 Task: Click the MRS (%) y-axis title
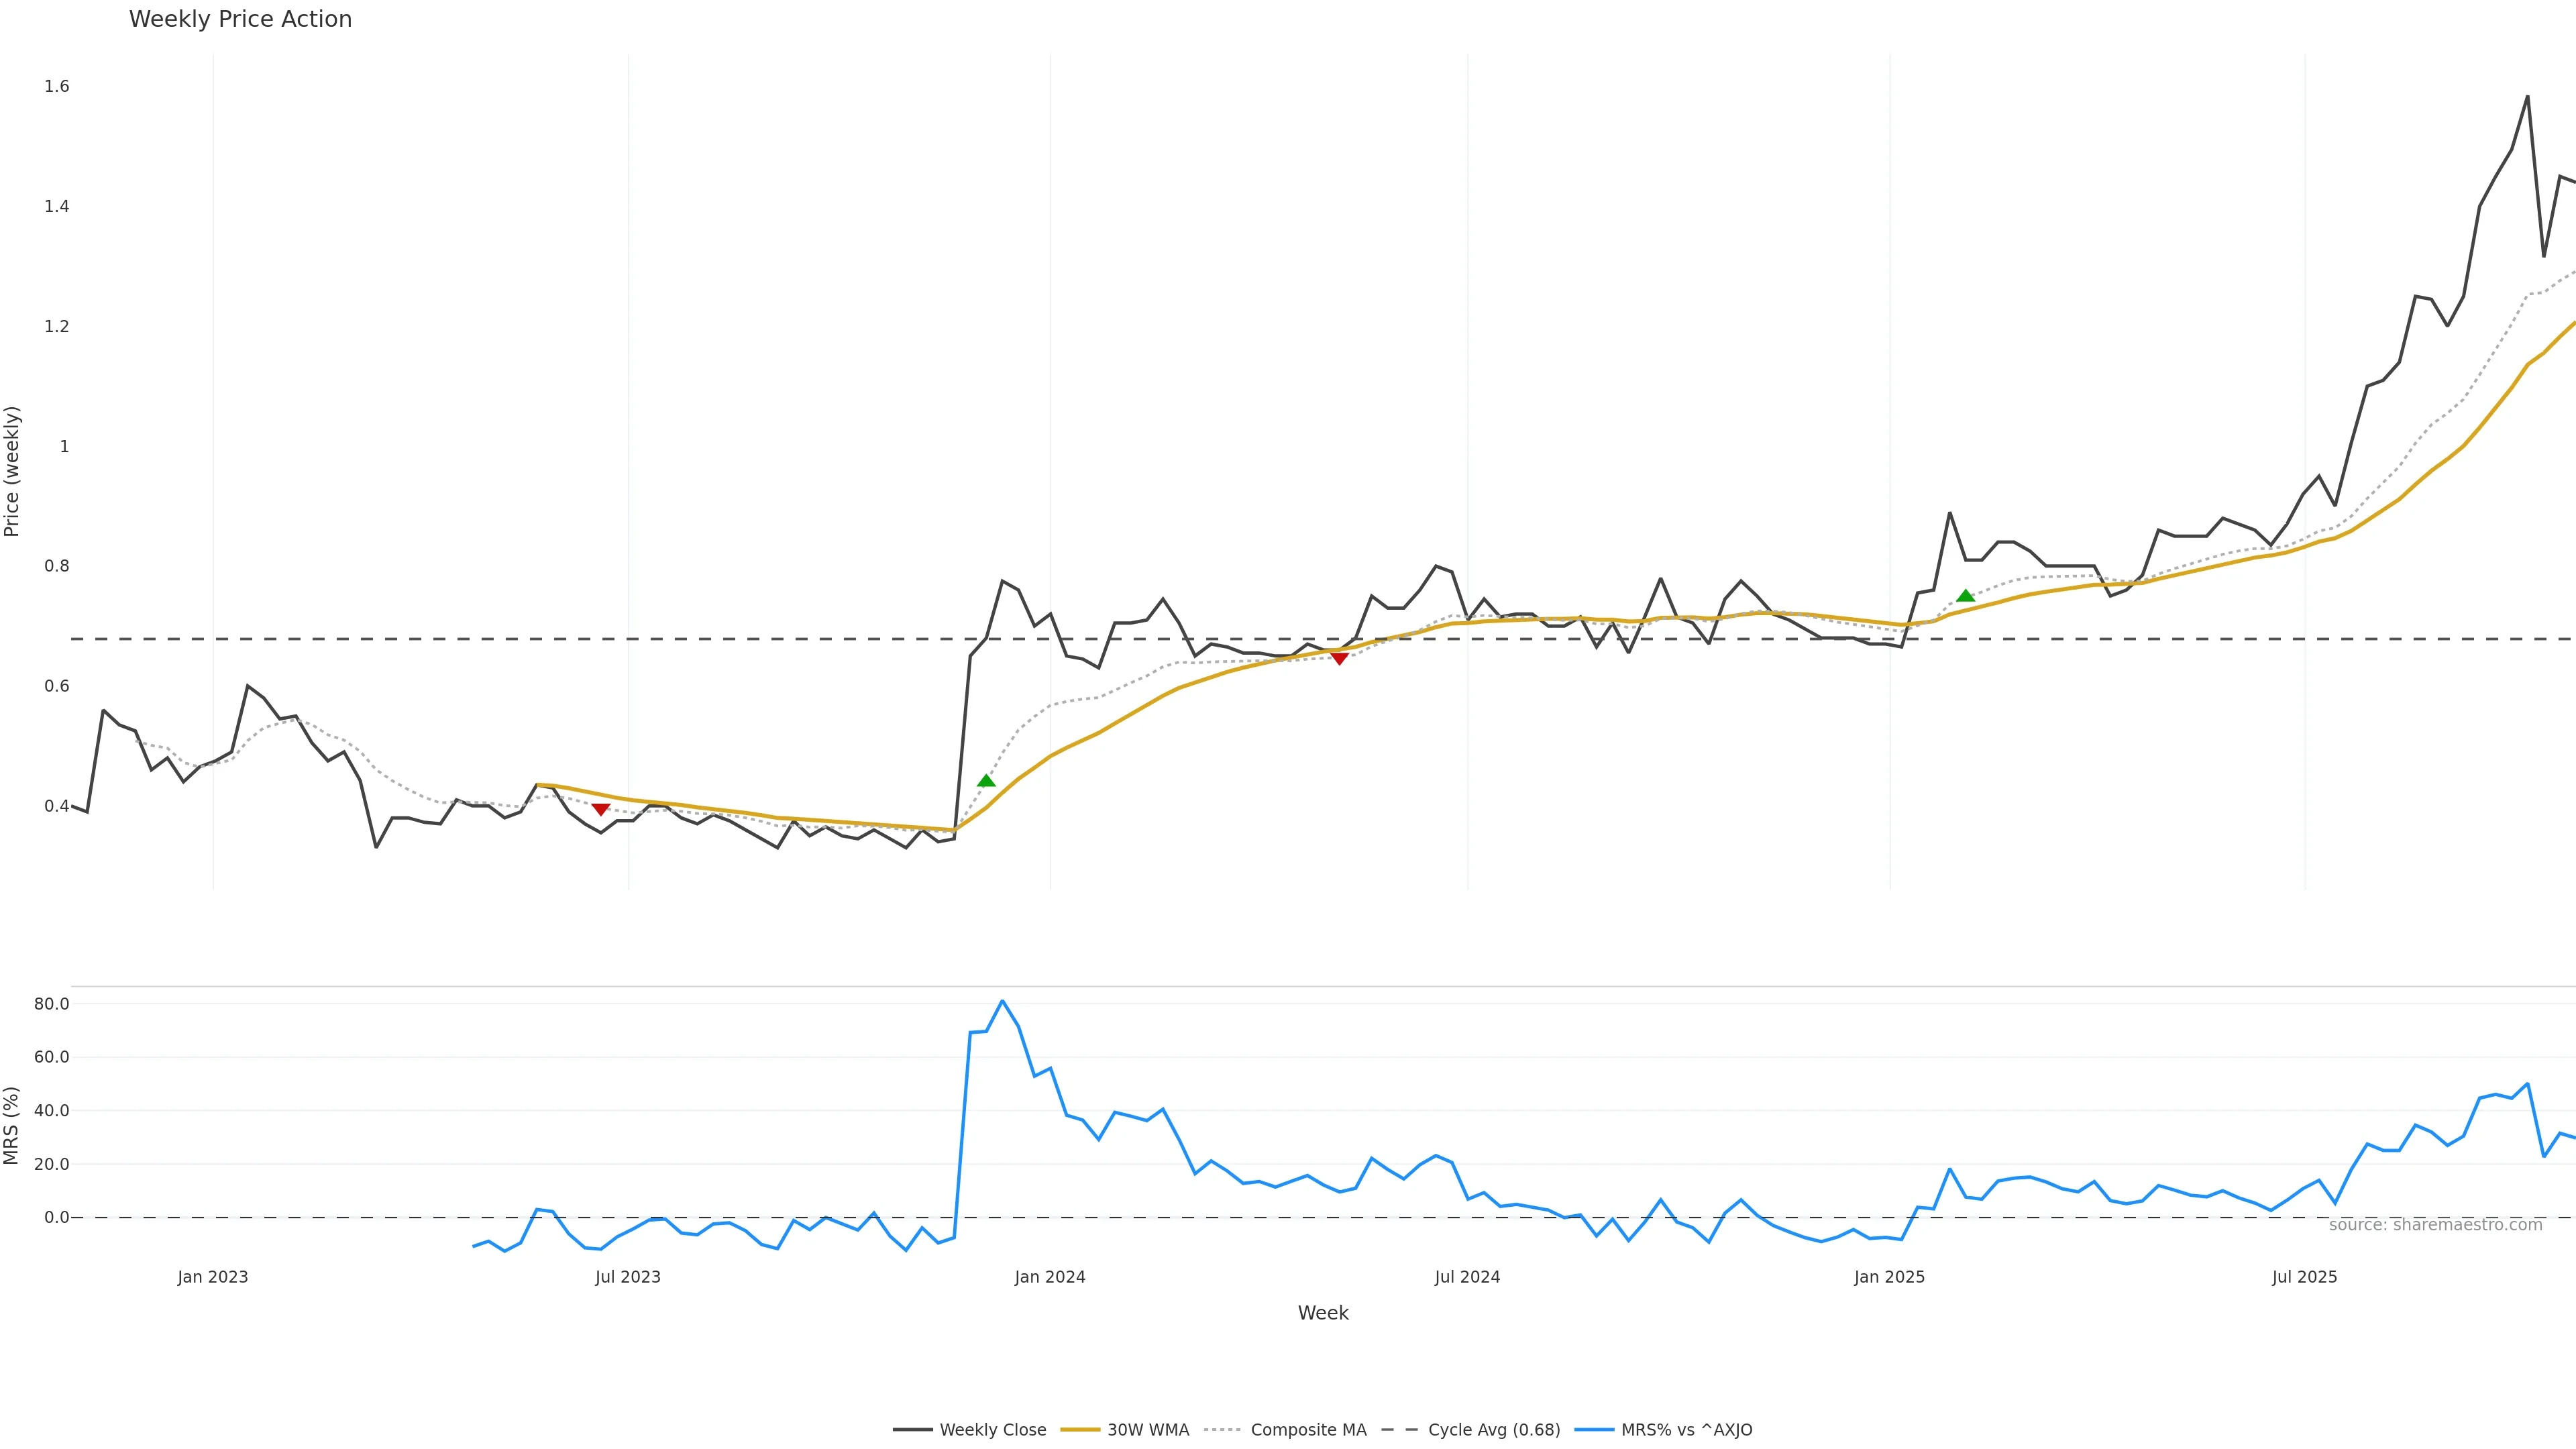point(12,1125)
